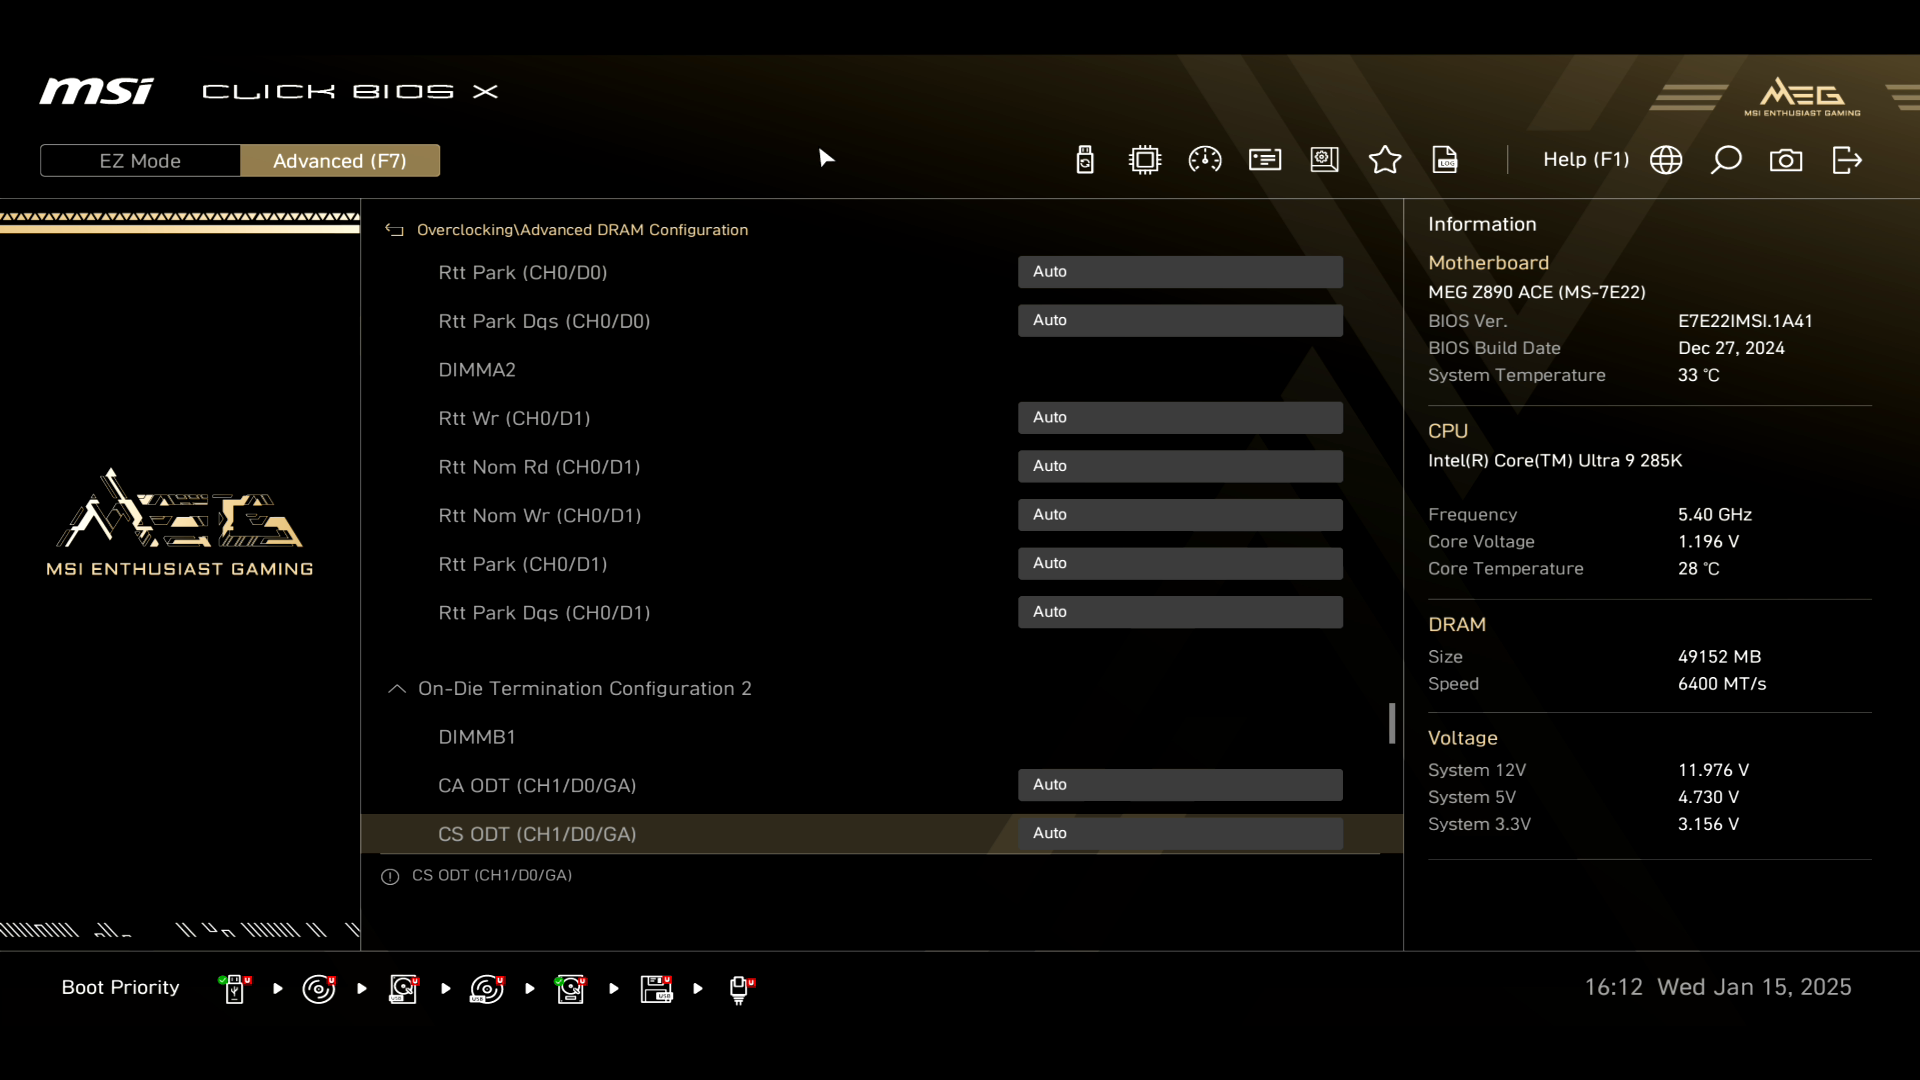Click Help (F1)
This screenshot has height=1080, width=1920.
click(x=1585, y=160)
